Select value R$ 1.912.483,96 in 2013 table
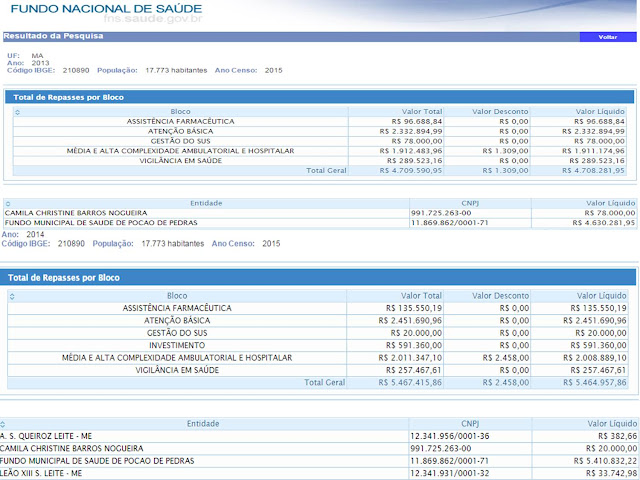 pos(411,151)
